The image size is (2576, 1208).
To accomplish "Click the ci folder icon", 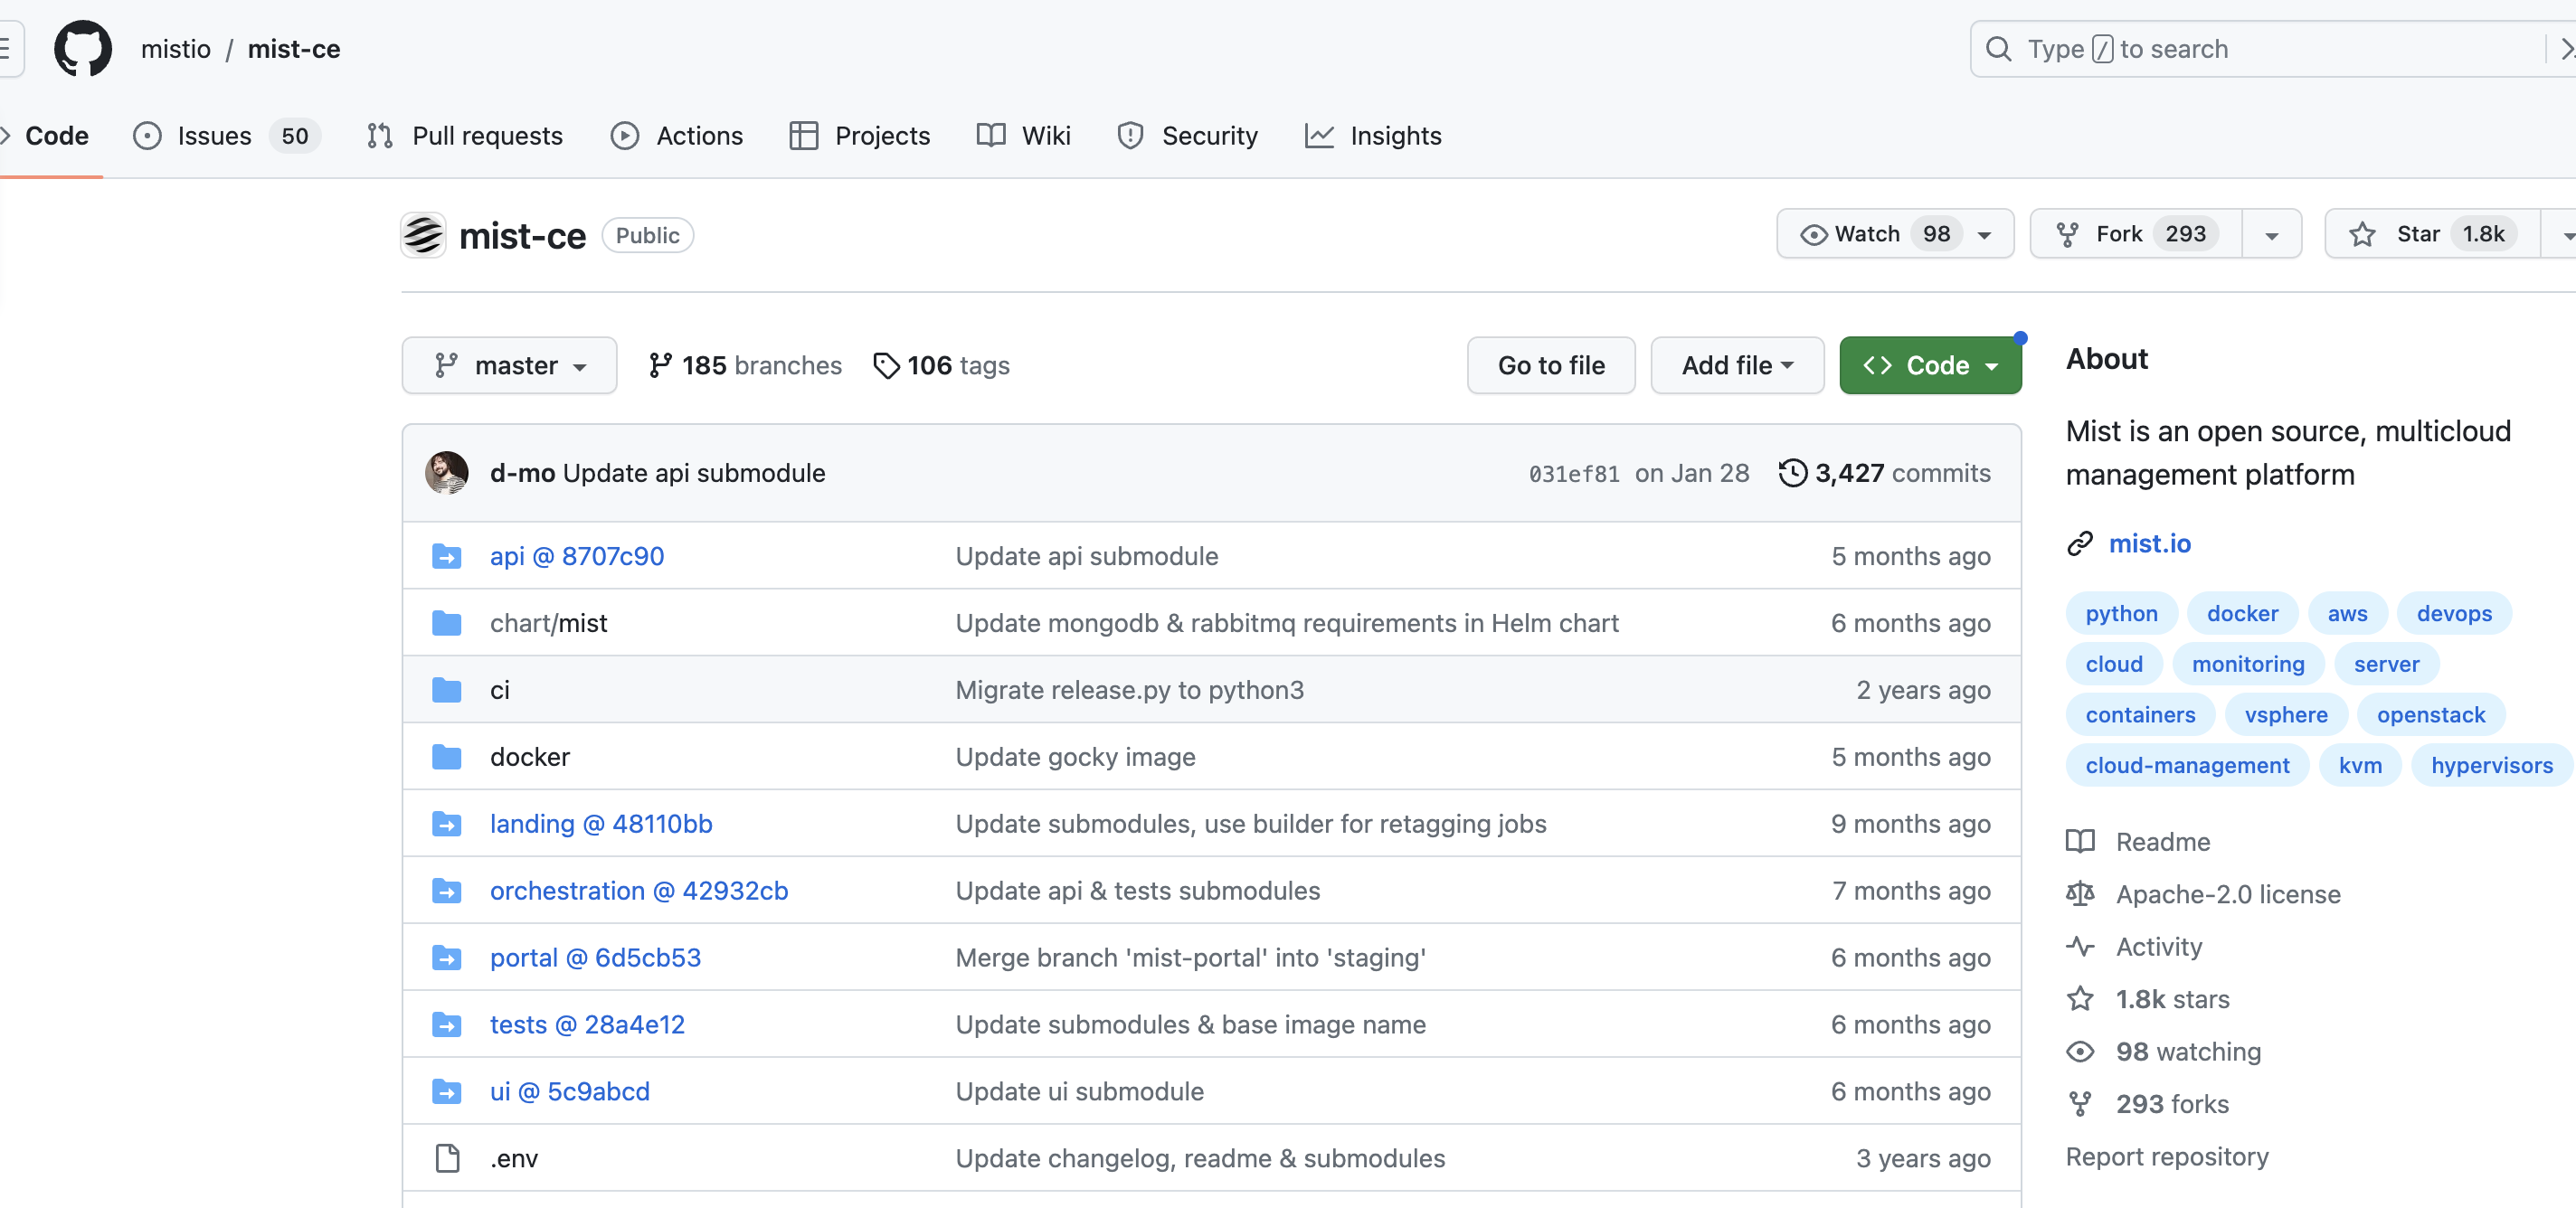I will coord(446,690).
